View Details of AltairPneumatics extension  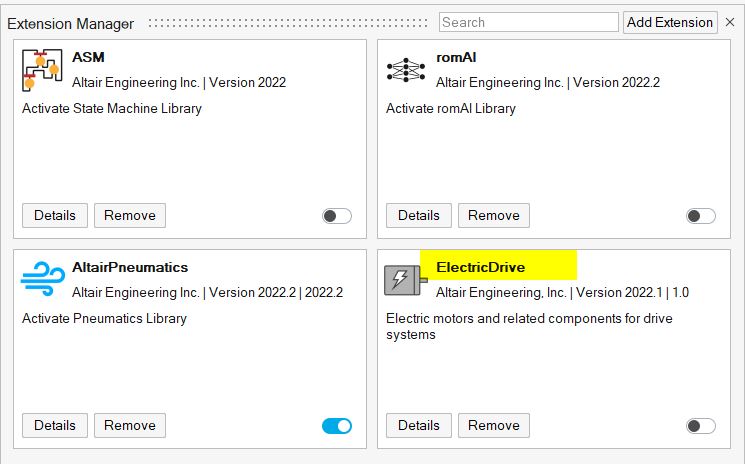(x=55, y=425)
